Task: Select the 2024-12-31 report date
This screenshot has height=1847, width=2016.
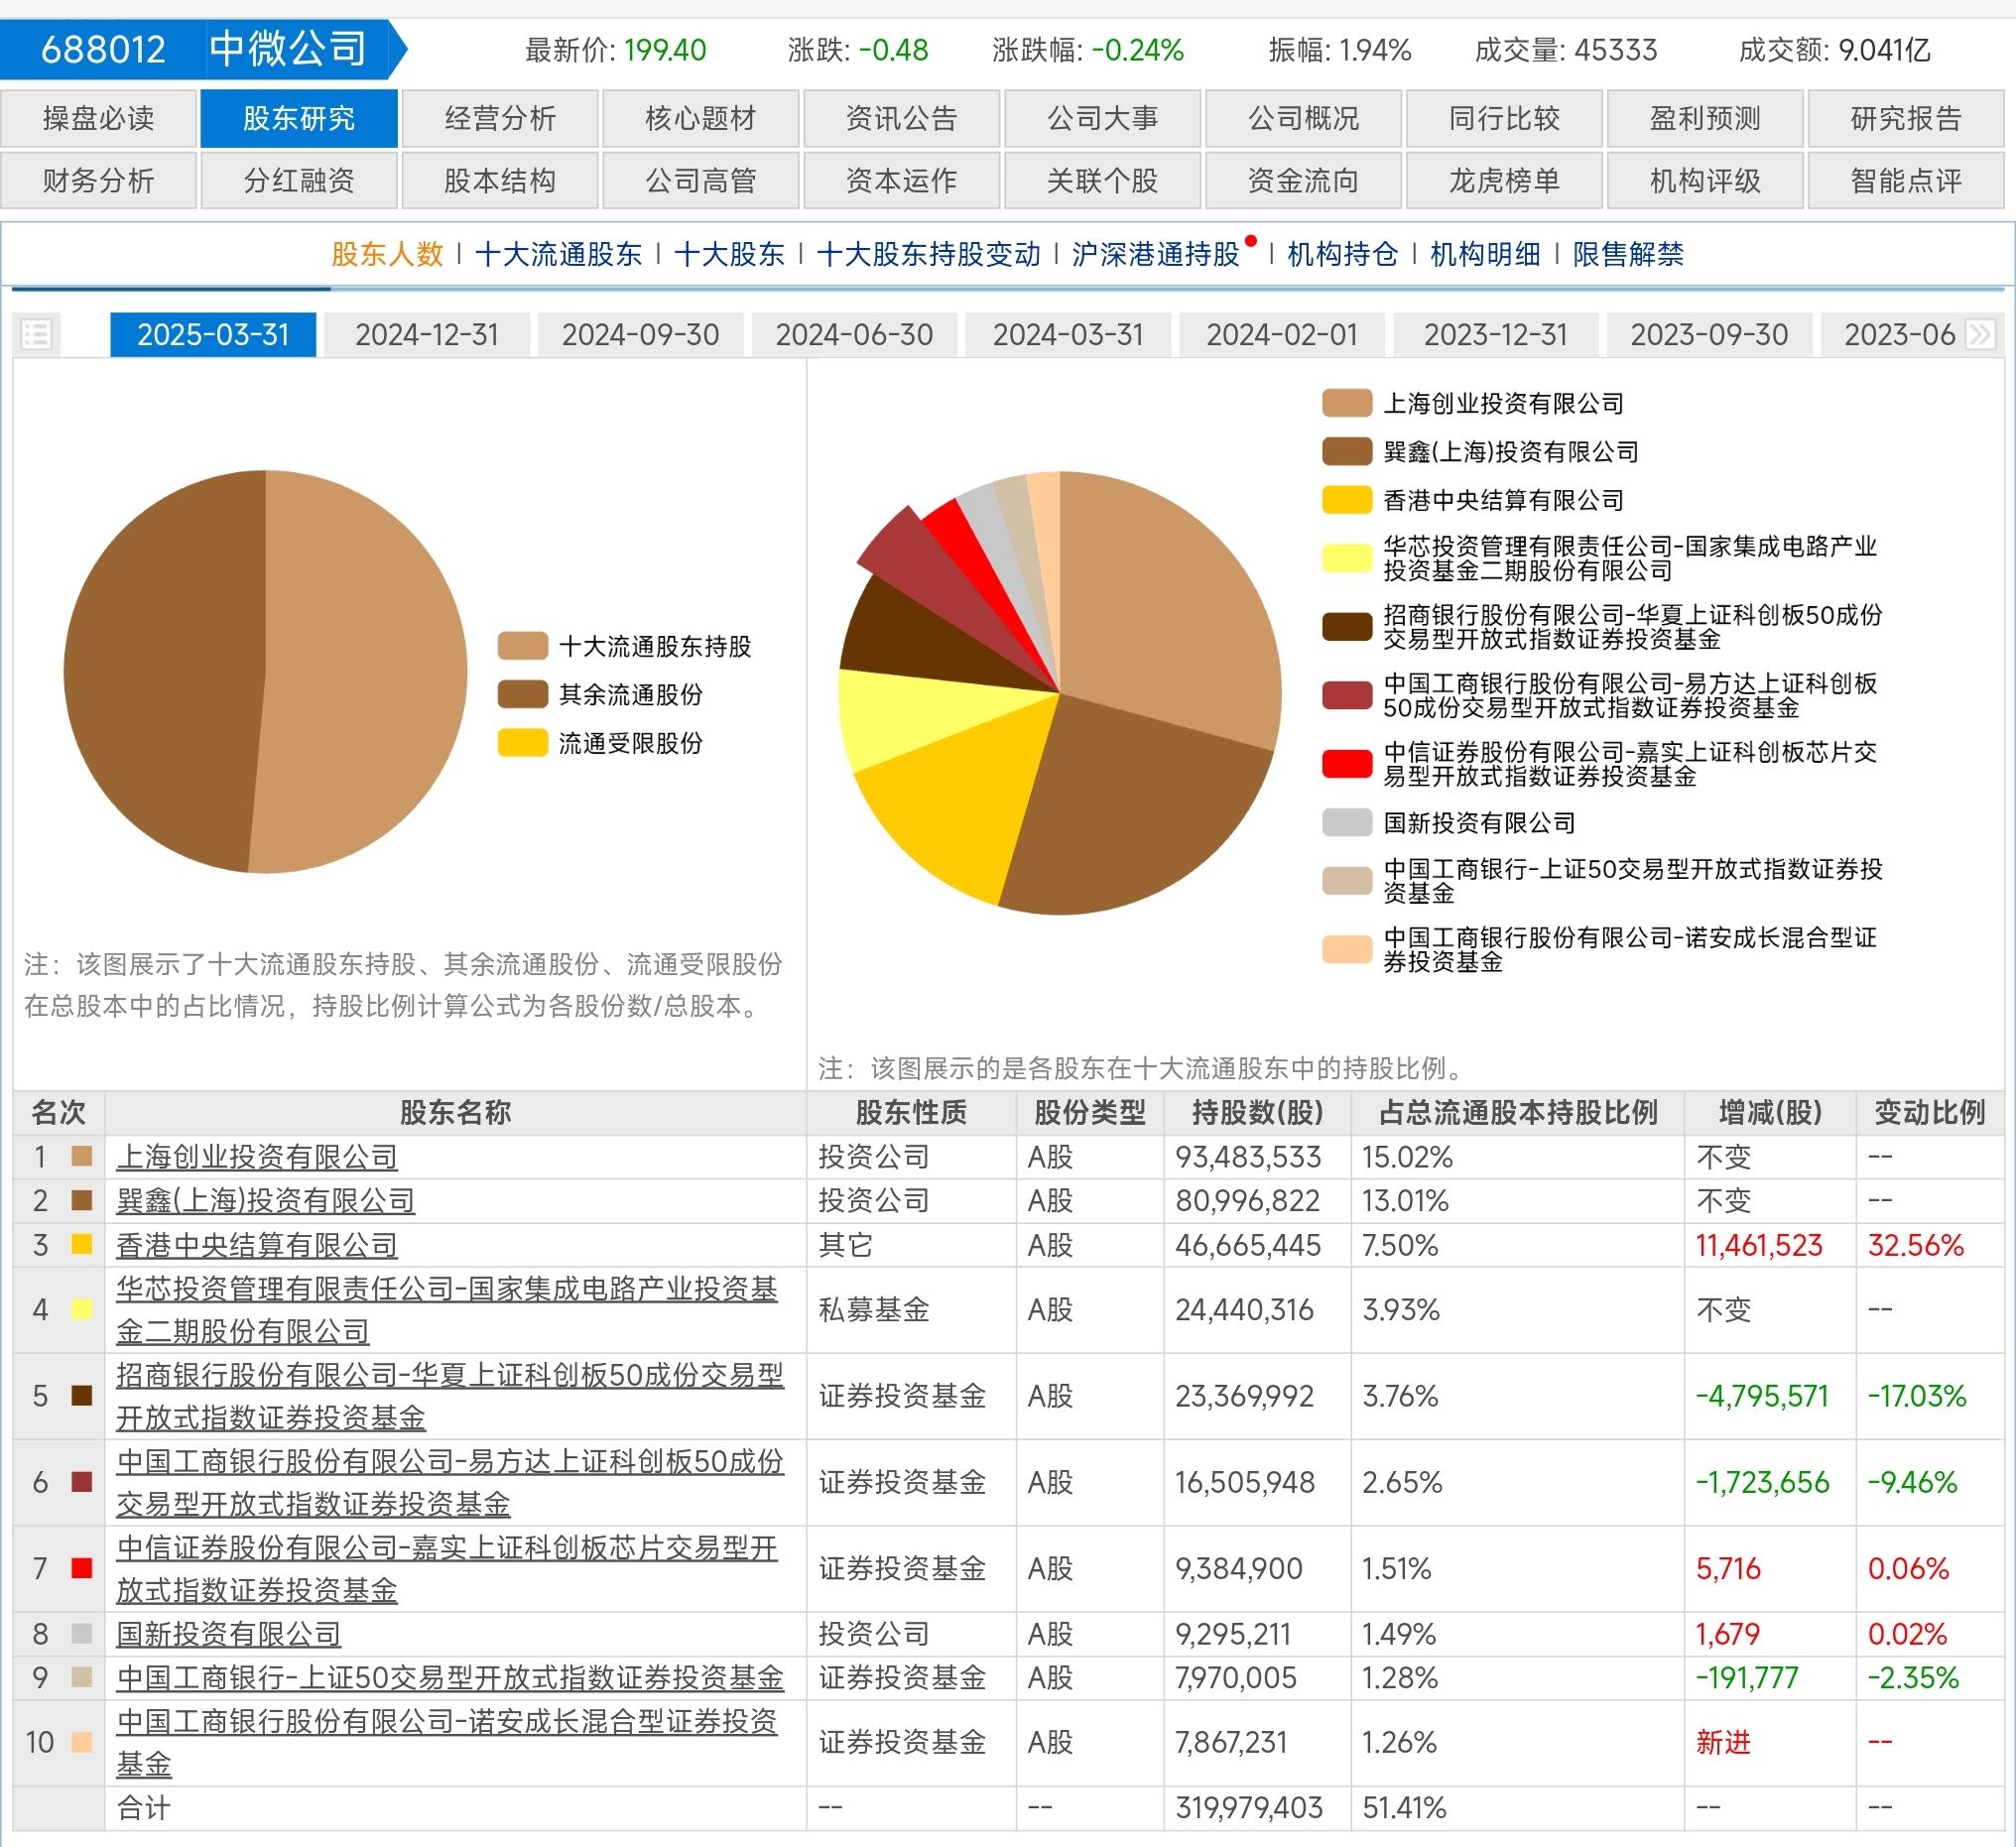Action: [x=427, y=334]
